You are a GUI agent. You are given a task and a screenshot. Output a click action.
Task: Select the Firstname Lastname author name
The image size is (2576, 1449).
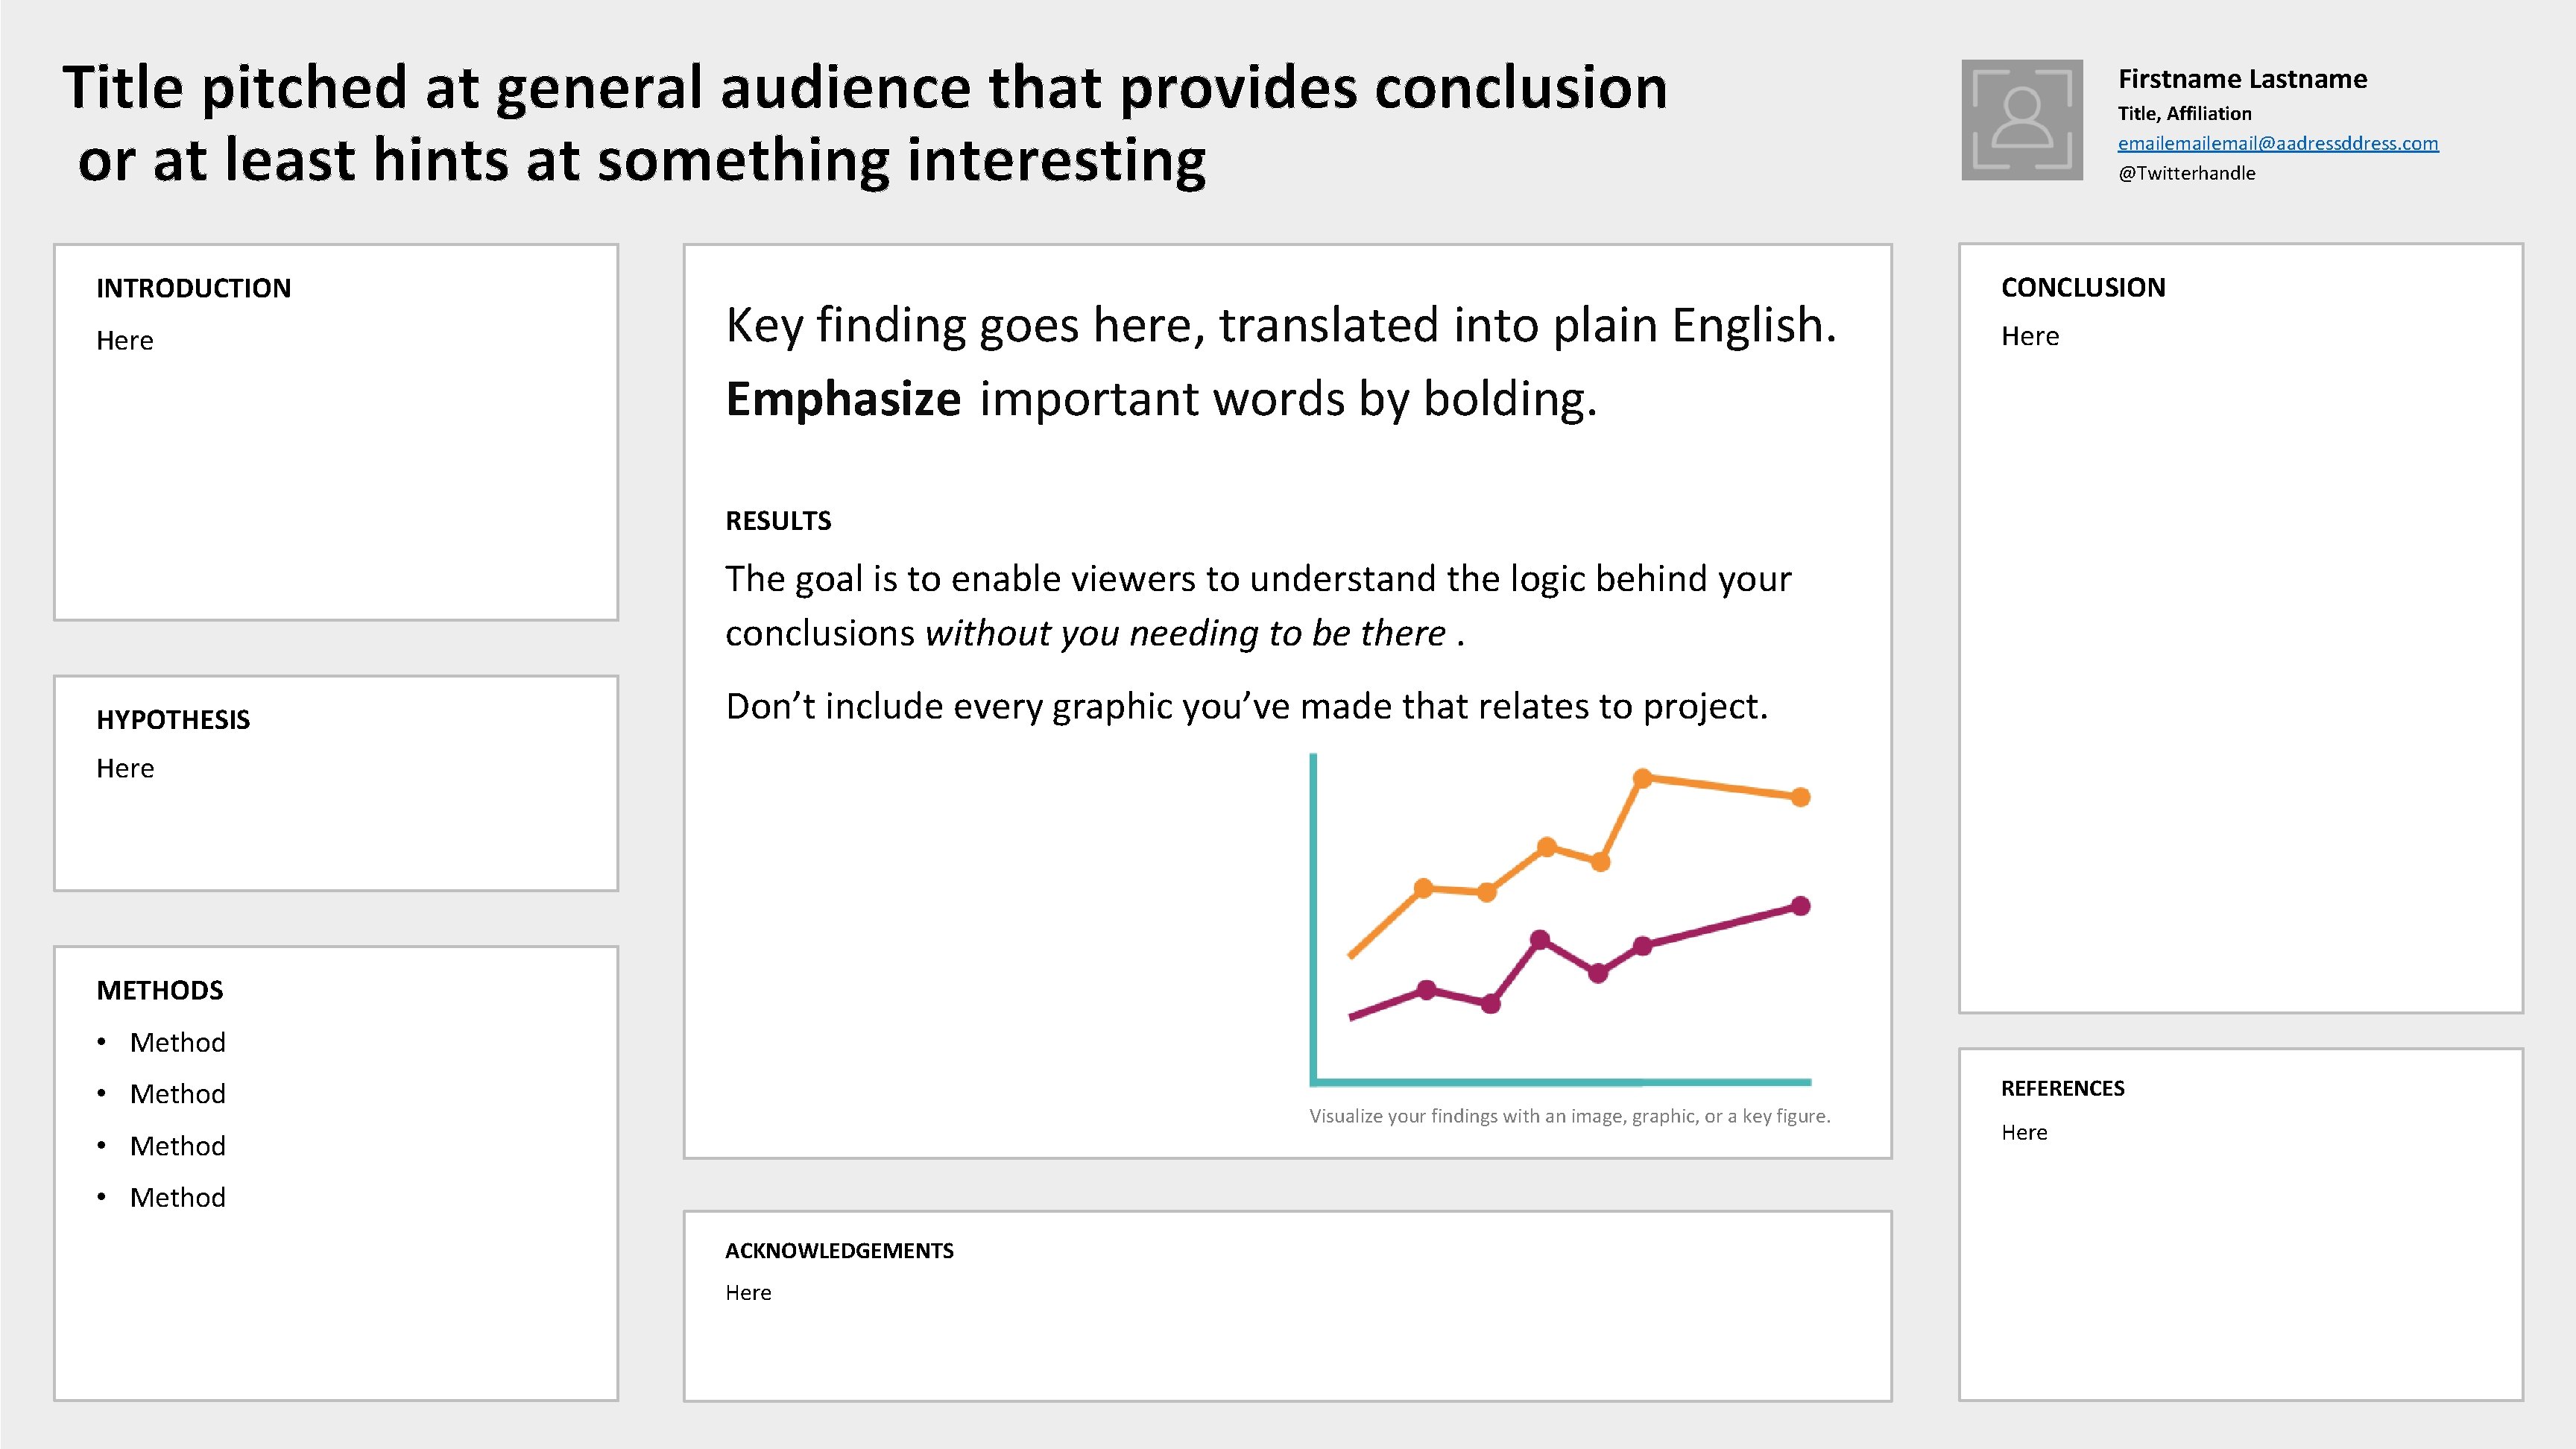pos(2242,79)
